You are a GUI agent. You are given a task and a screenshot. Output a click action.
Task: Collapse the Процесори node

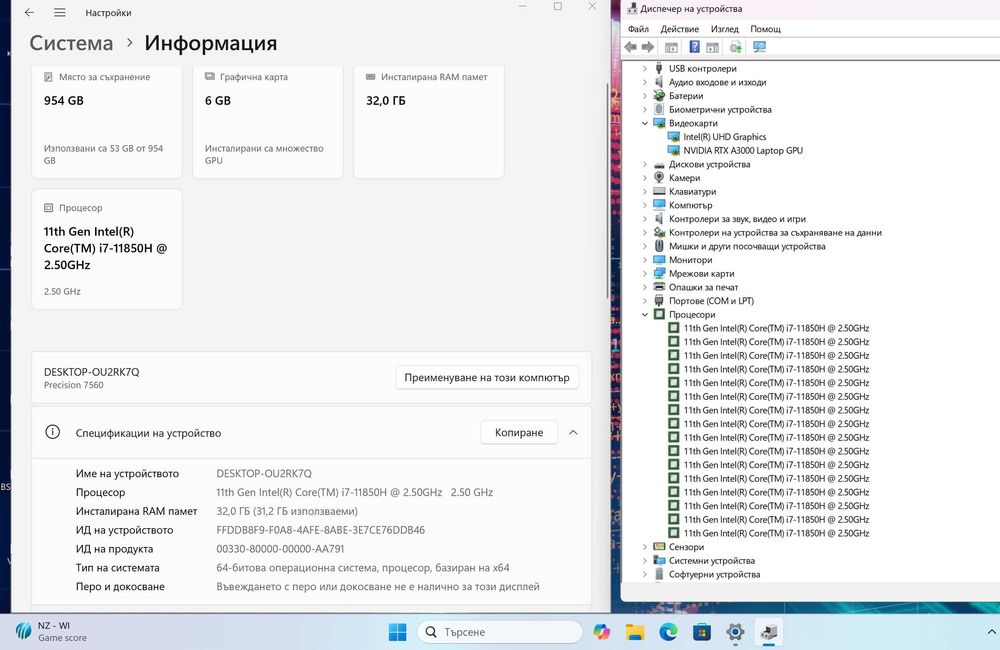pos(645,314)
